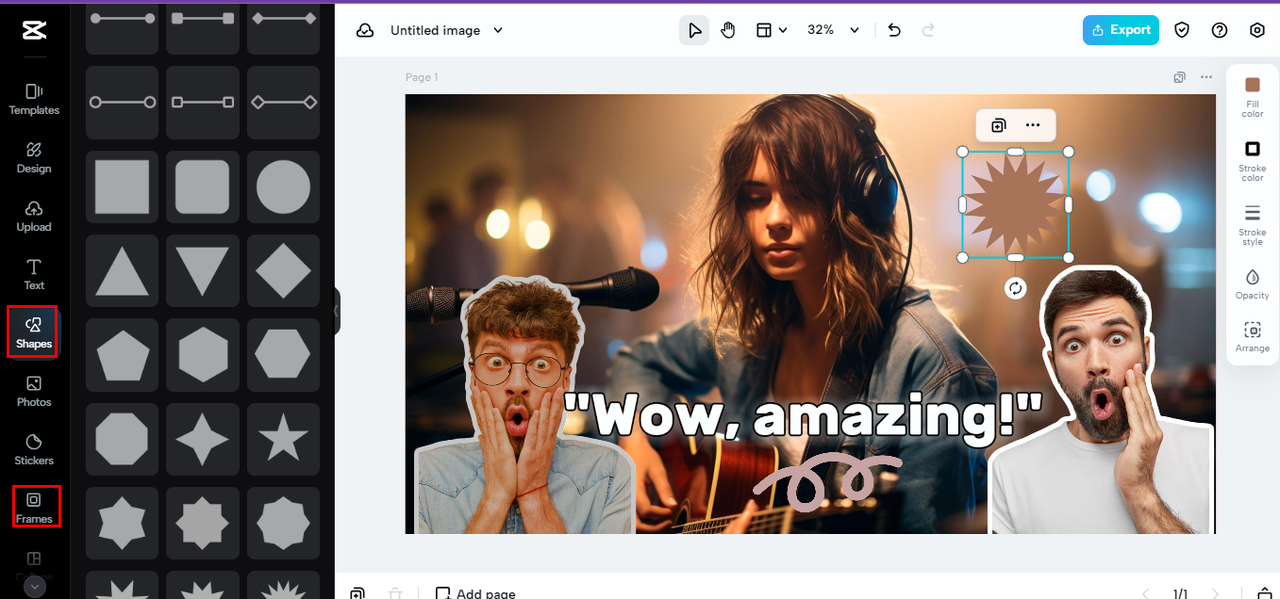Select the Shapes sidebar tab
The image size is (1280, 599).
pyautogui.click(x=34, y=332)
